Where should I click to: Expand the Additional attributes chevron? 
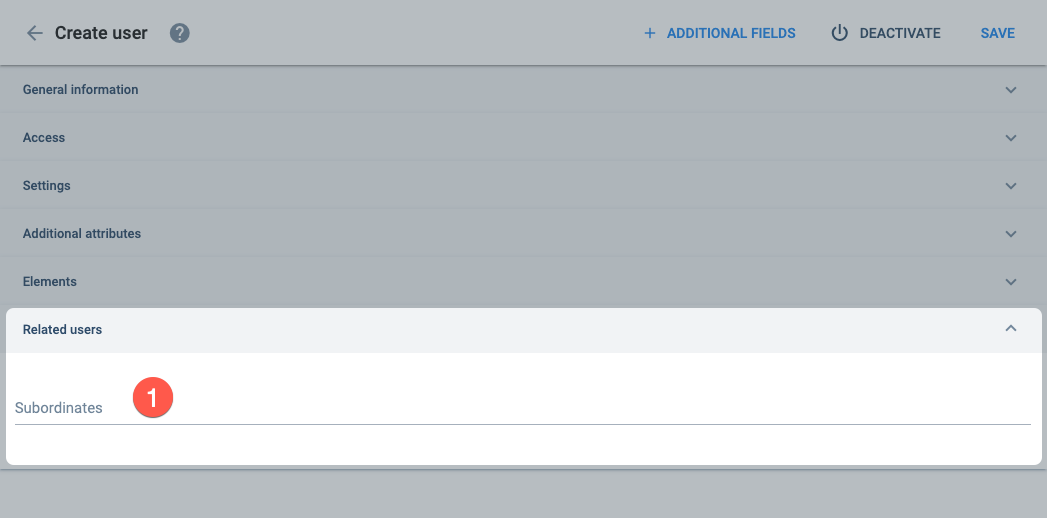1011,234
